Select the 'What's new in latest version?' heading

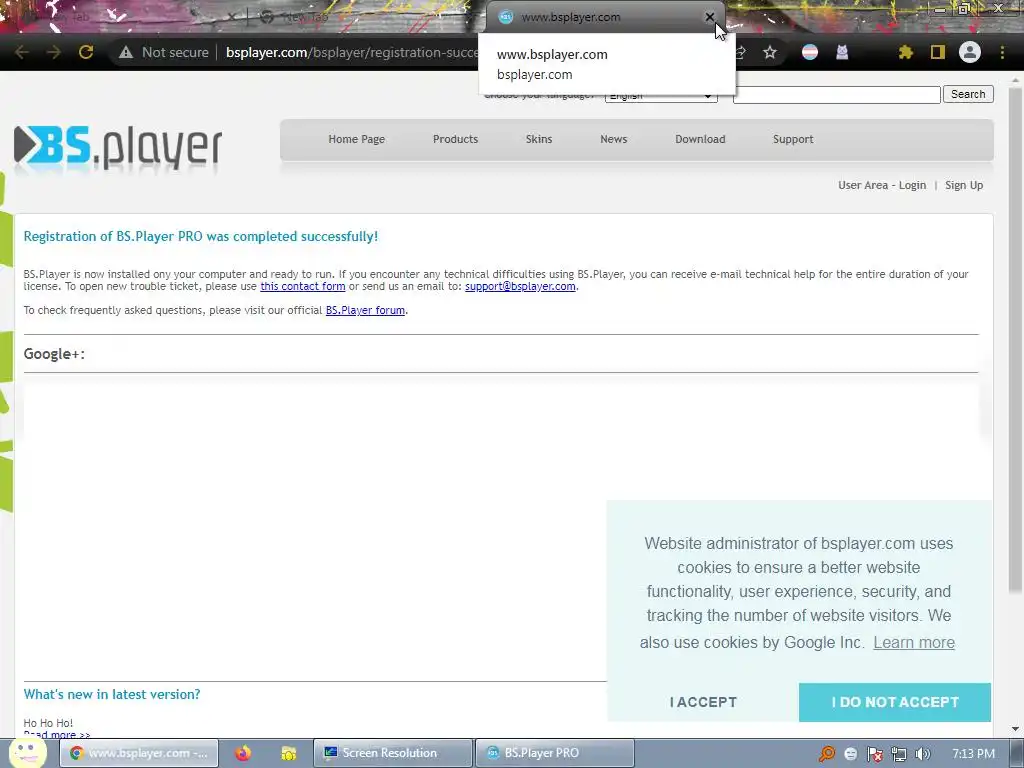(x=112, y=694)
